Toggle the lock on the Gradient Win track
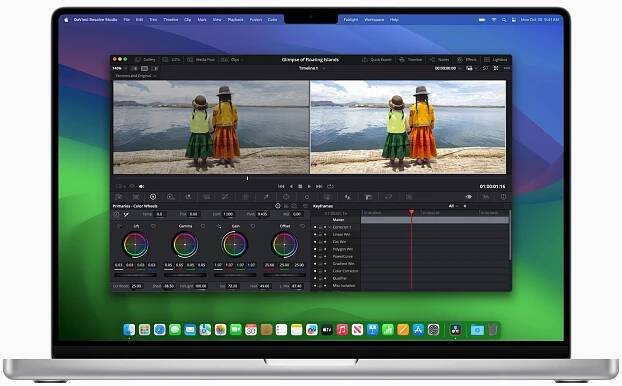622x386 pixels. [320, 263]
